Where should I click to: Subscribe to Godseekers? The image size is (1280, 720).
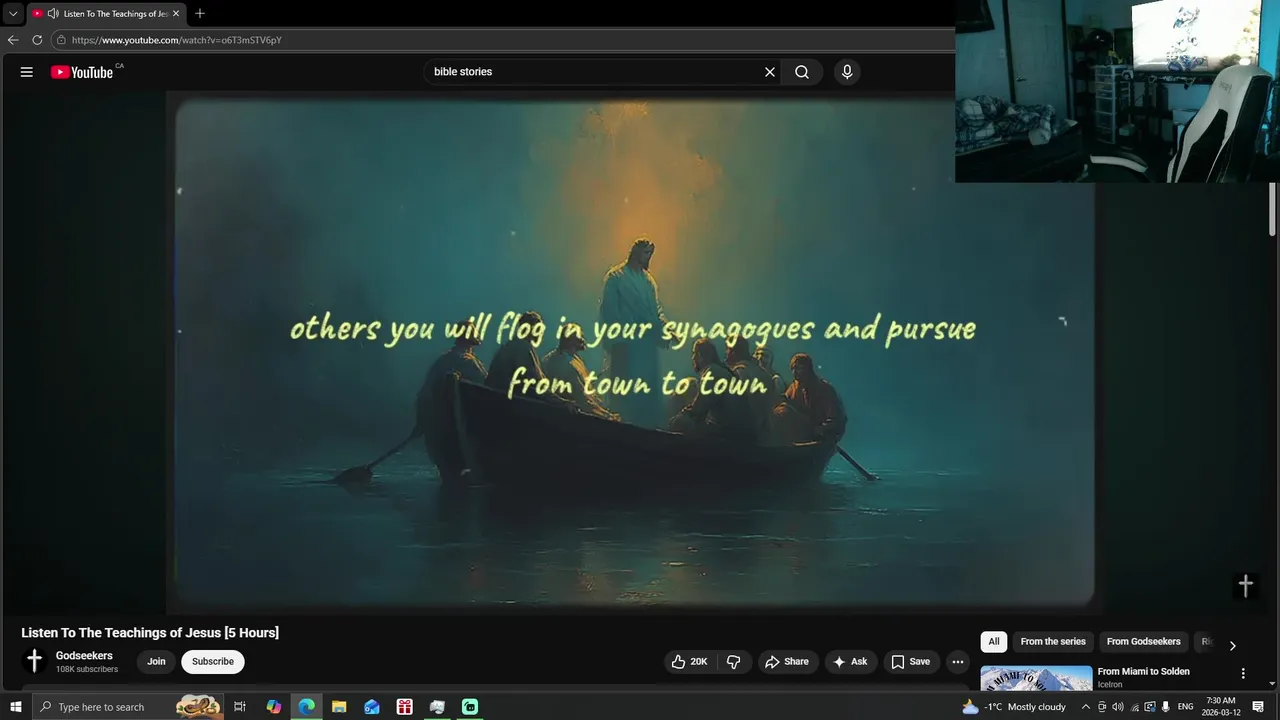[213, 662]
